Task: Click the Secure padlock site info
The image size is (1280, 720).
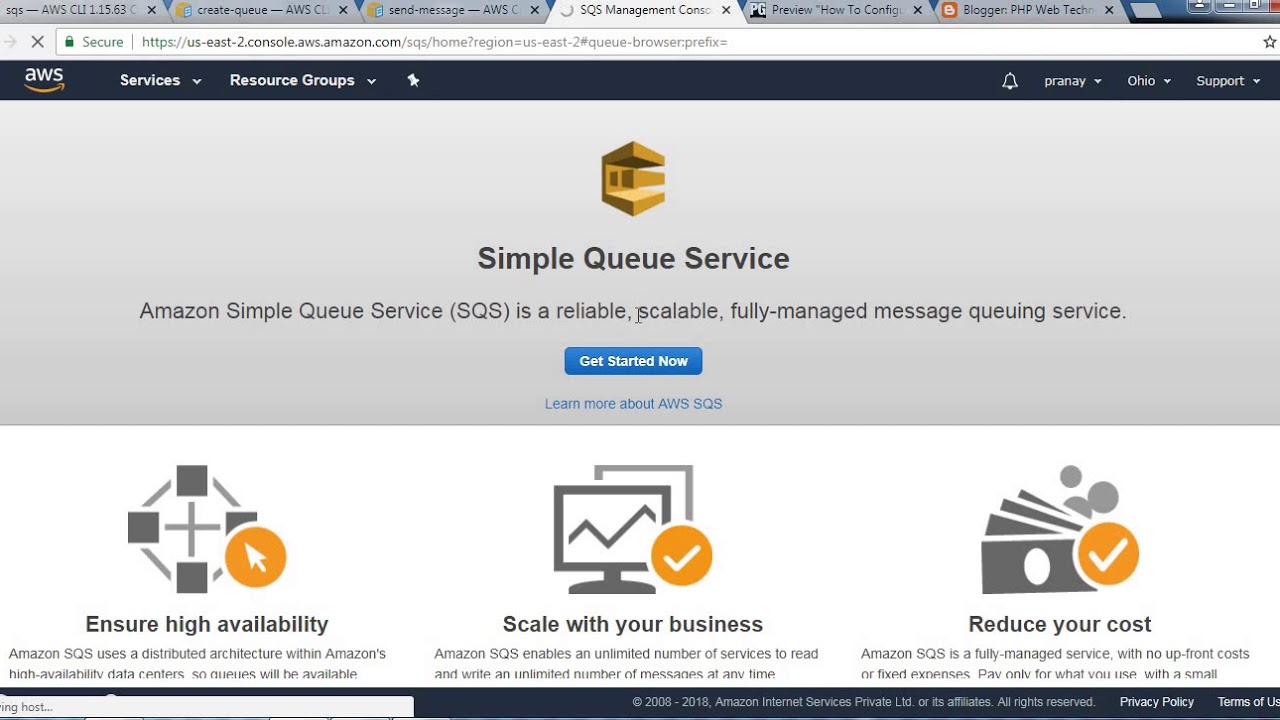Action: 93,42
